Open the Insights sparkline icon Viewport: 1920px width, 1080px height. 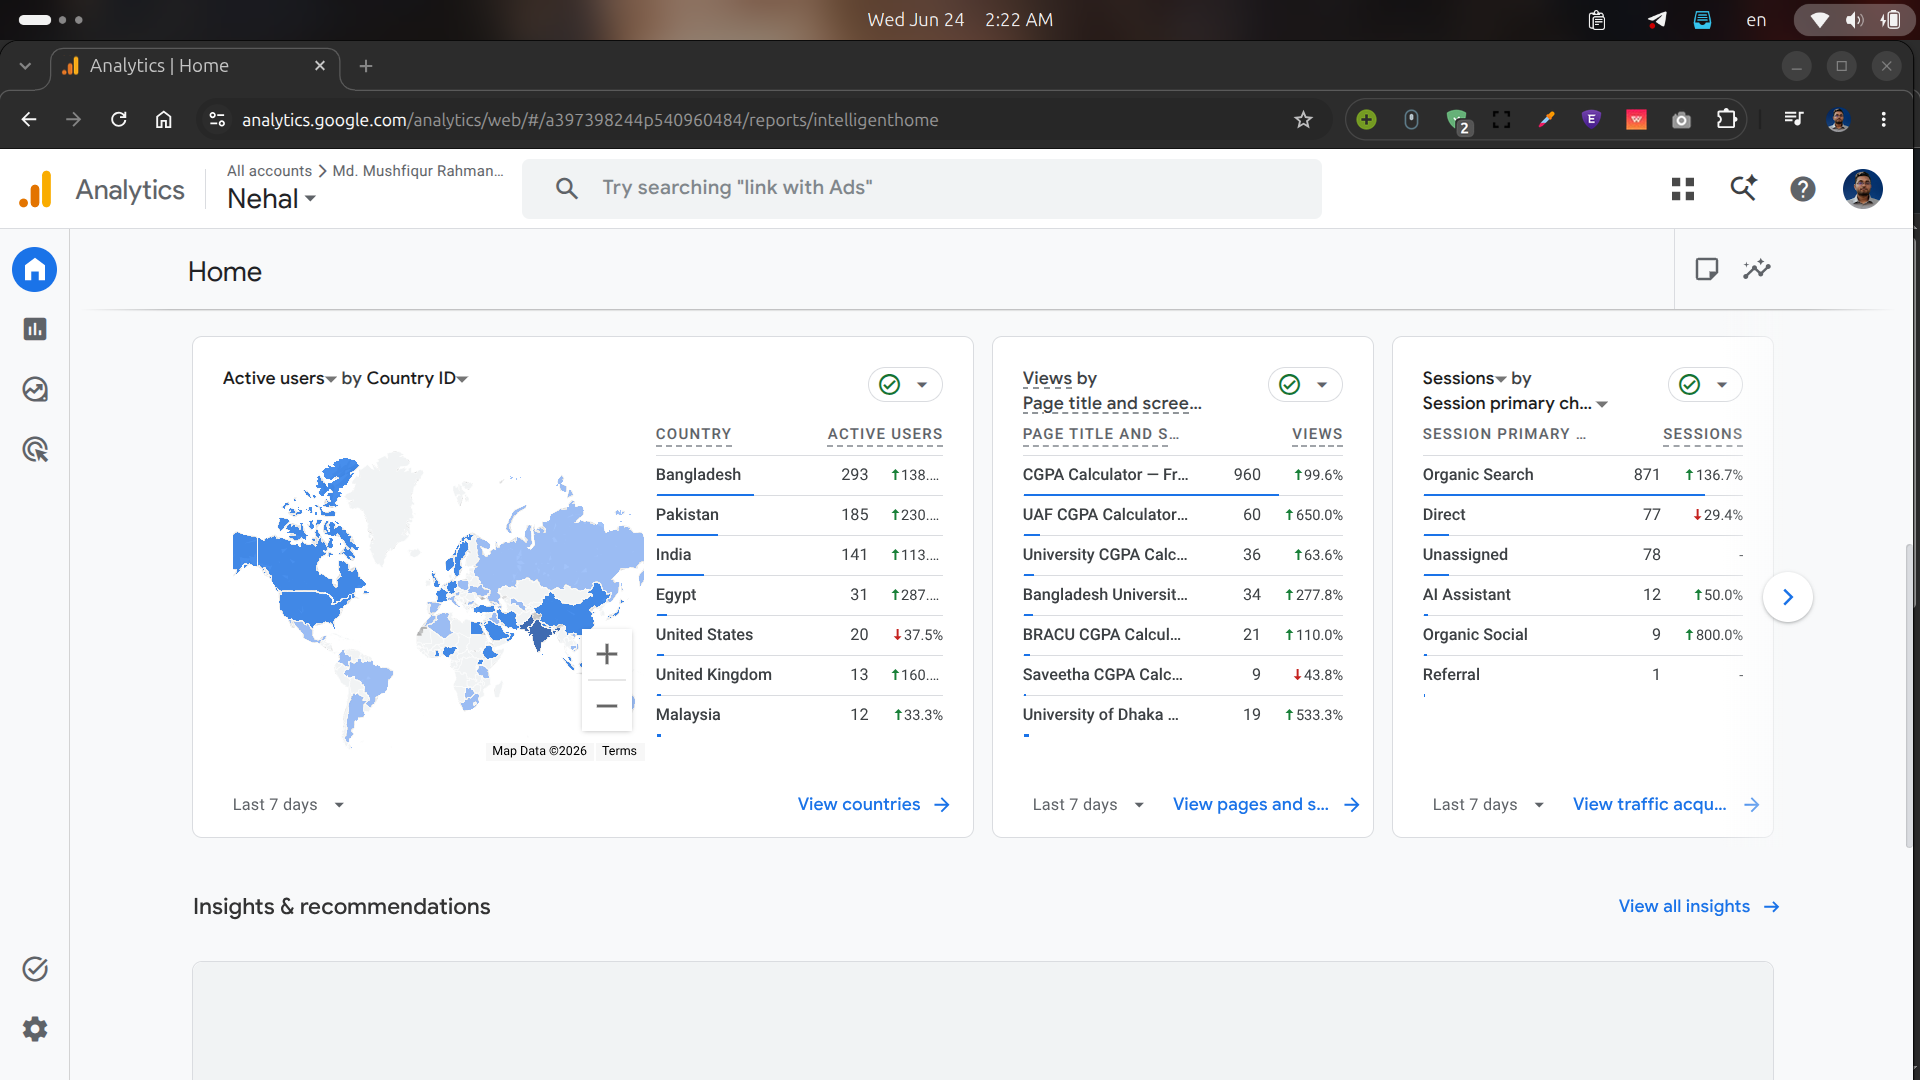1757,269
